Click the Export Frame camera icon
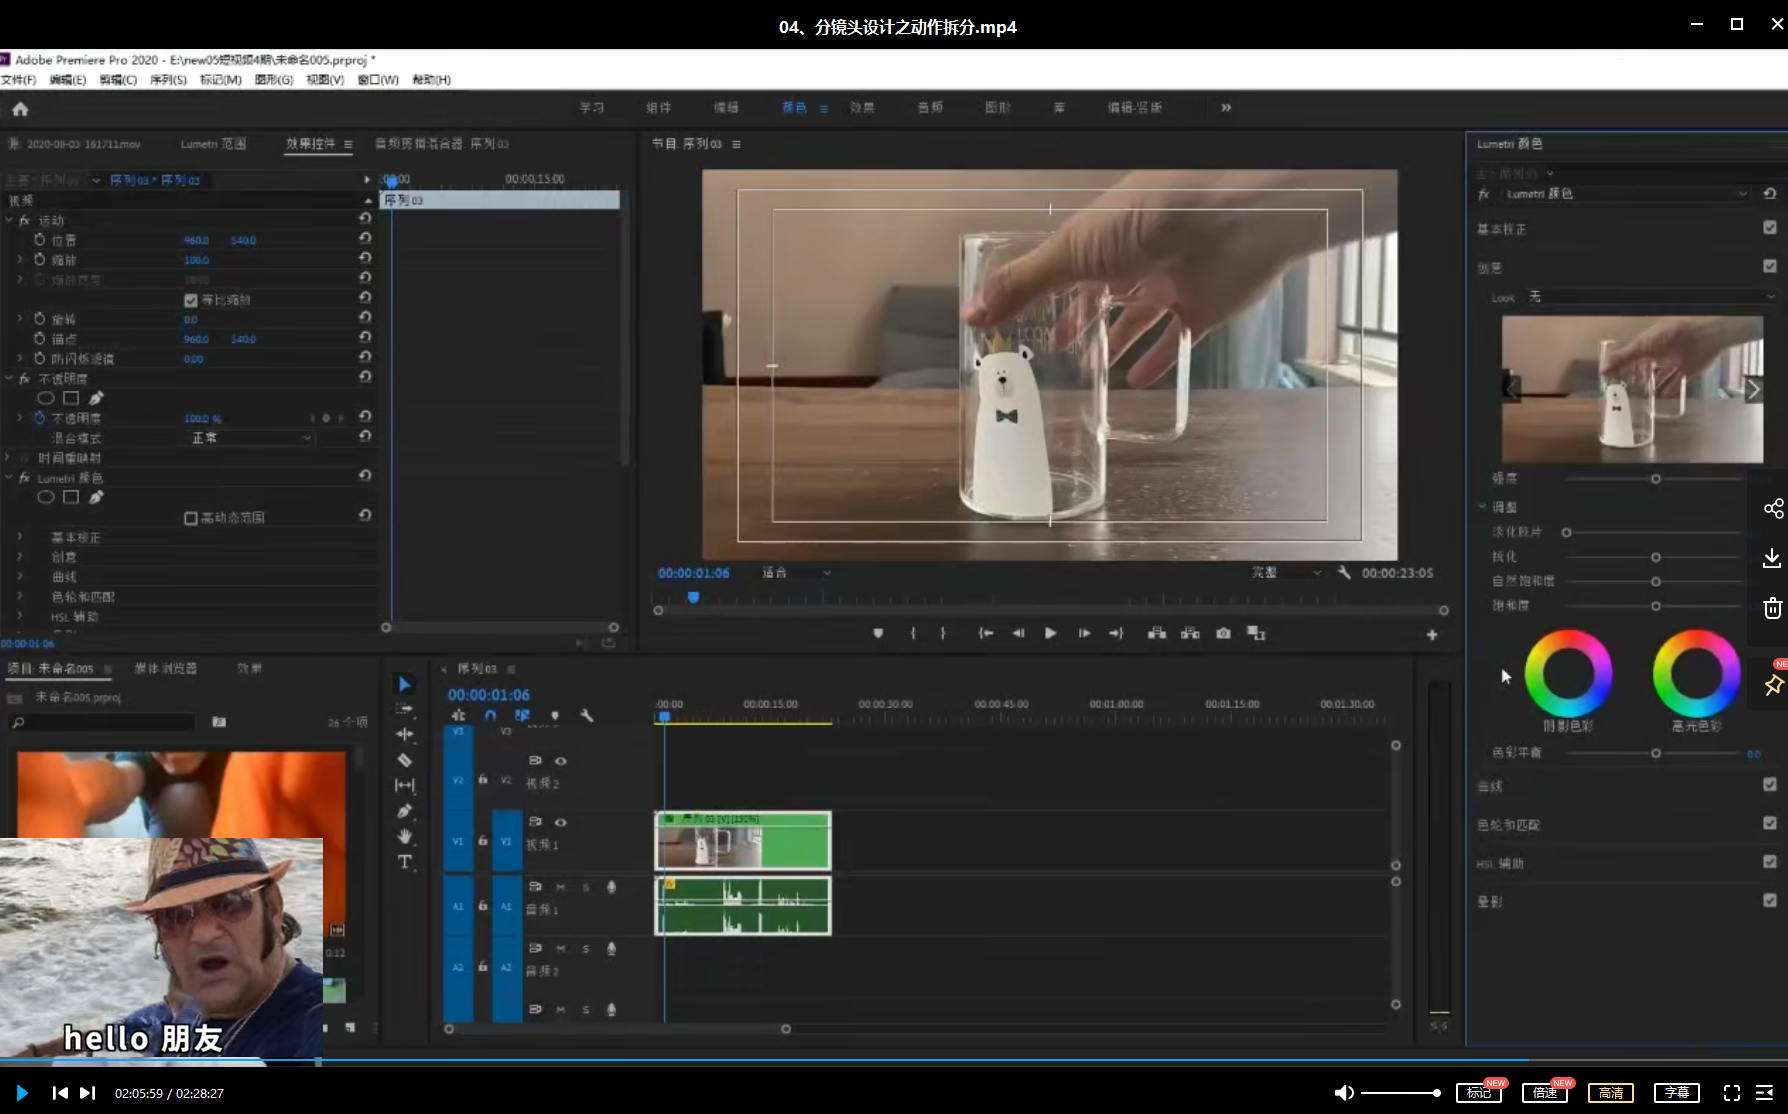This screenshot has height=1114, width=1788. tap(1223, 633)
